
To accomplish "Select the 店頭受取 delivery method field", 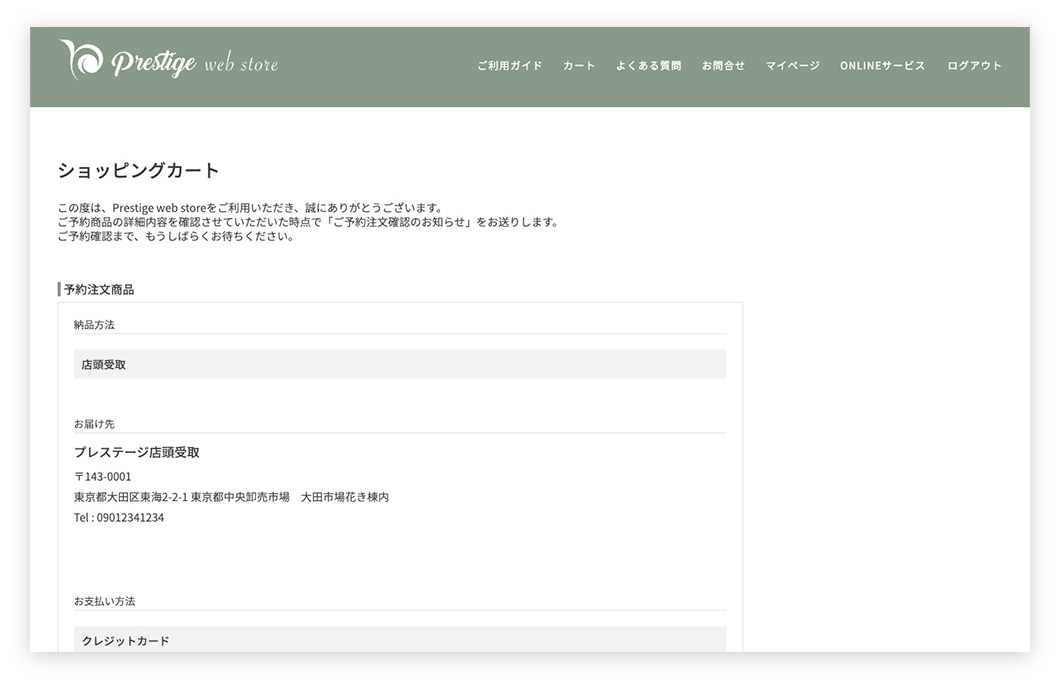I will pyautogui.click(x=400, y=365).
